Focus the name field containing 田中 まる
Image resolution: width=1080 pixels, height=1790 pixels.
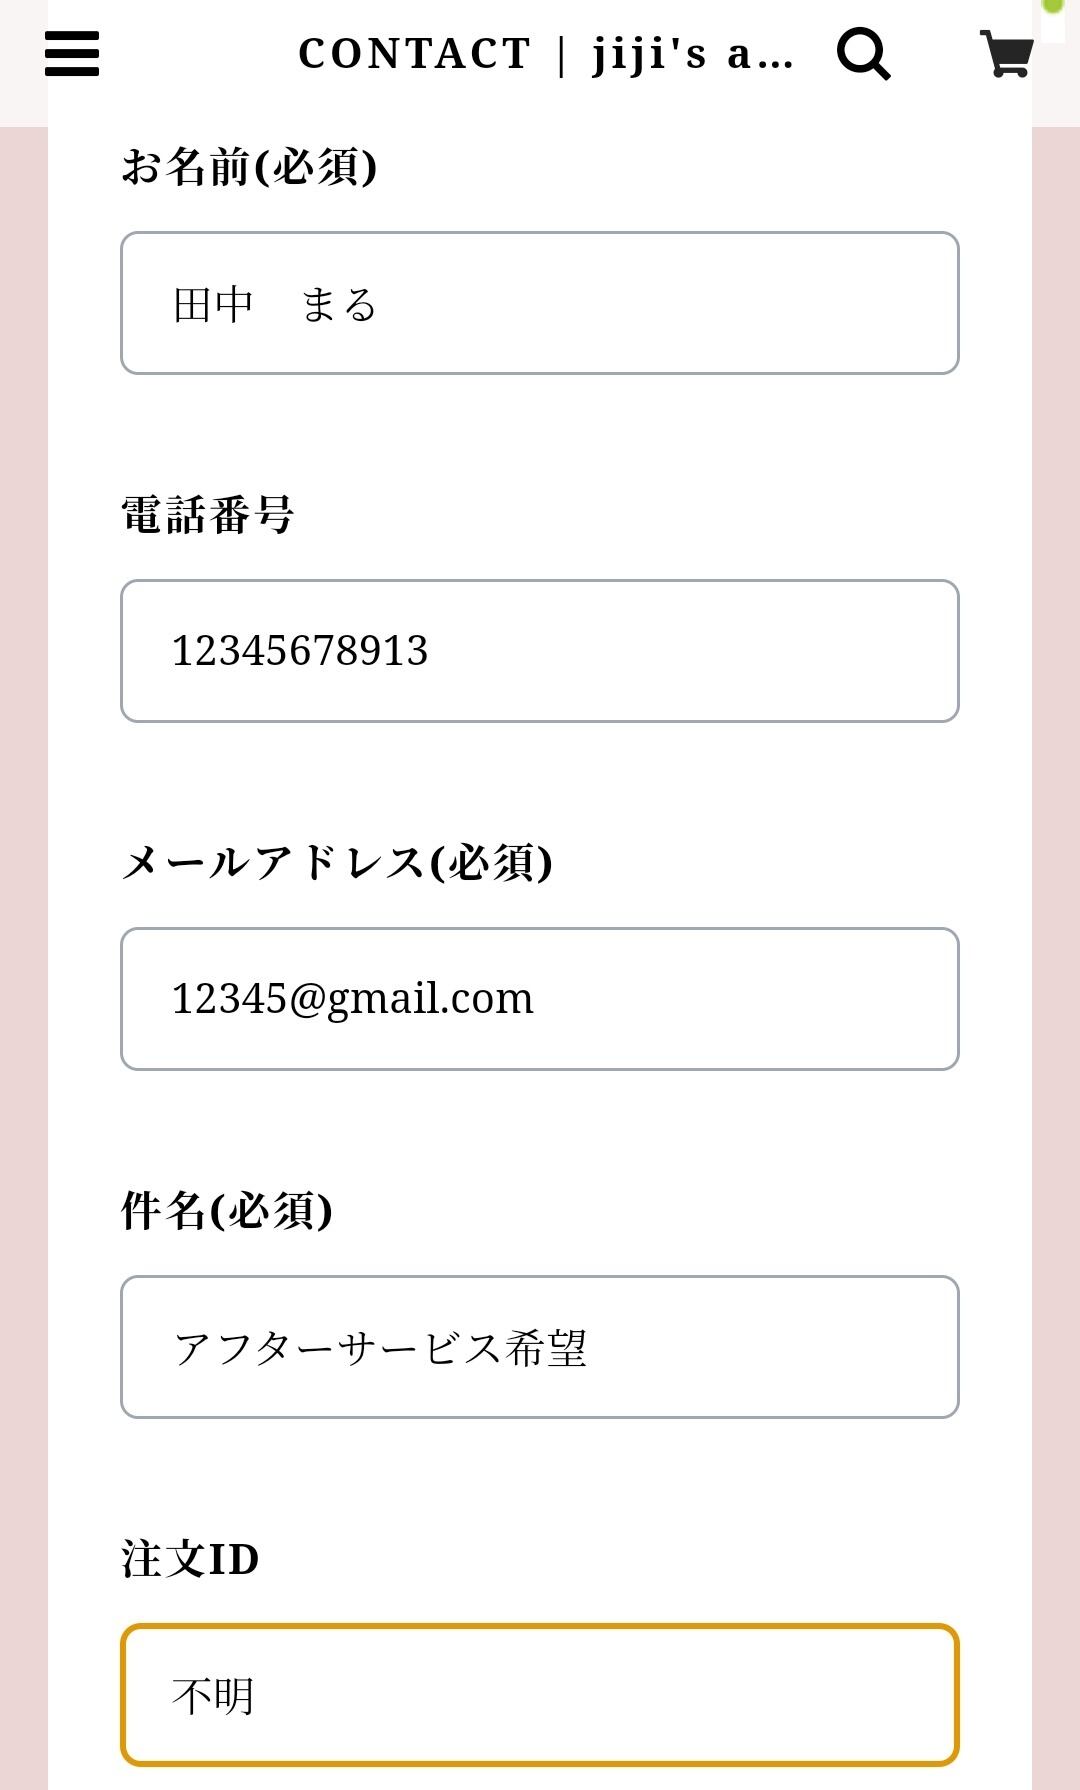click(x=540, y=303)
